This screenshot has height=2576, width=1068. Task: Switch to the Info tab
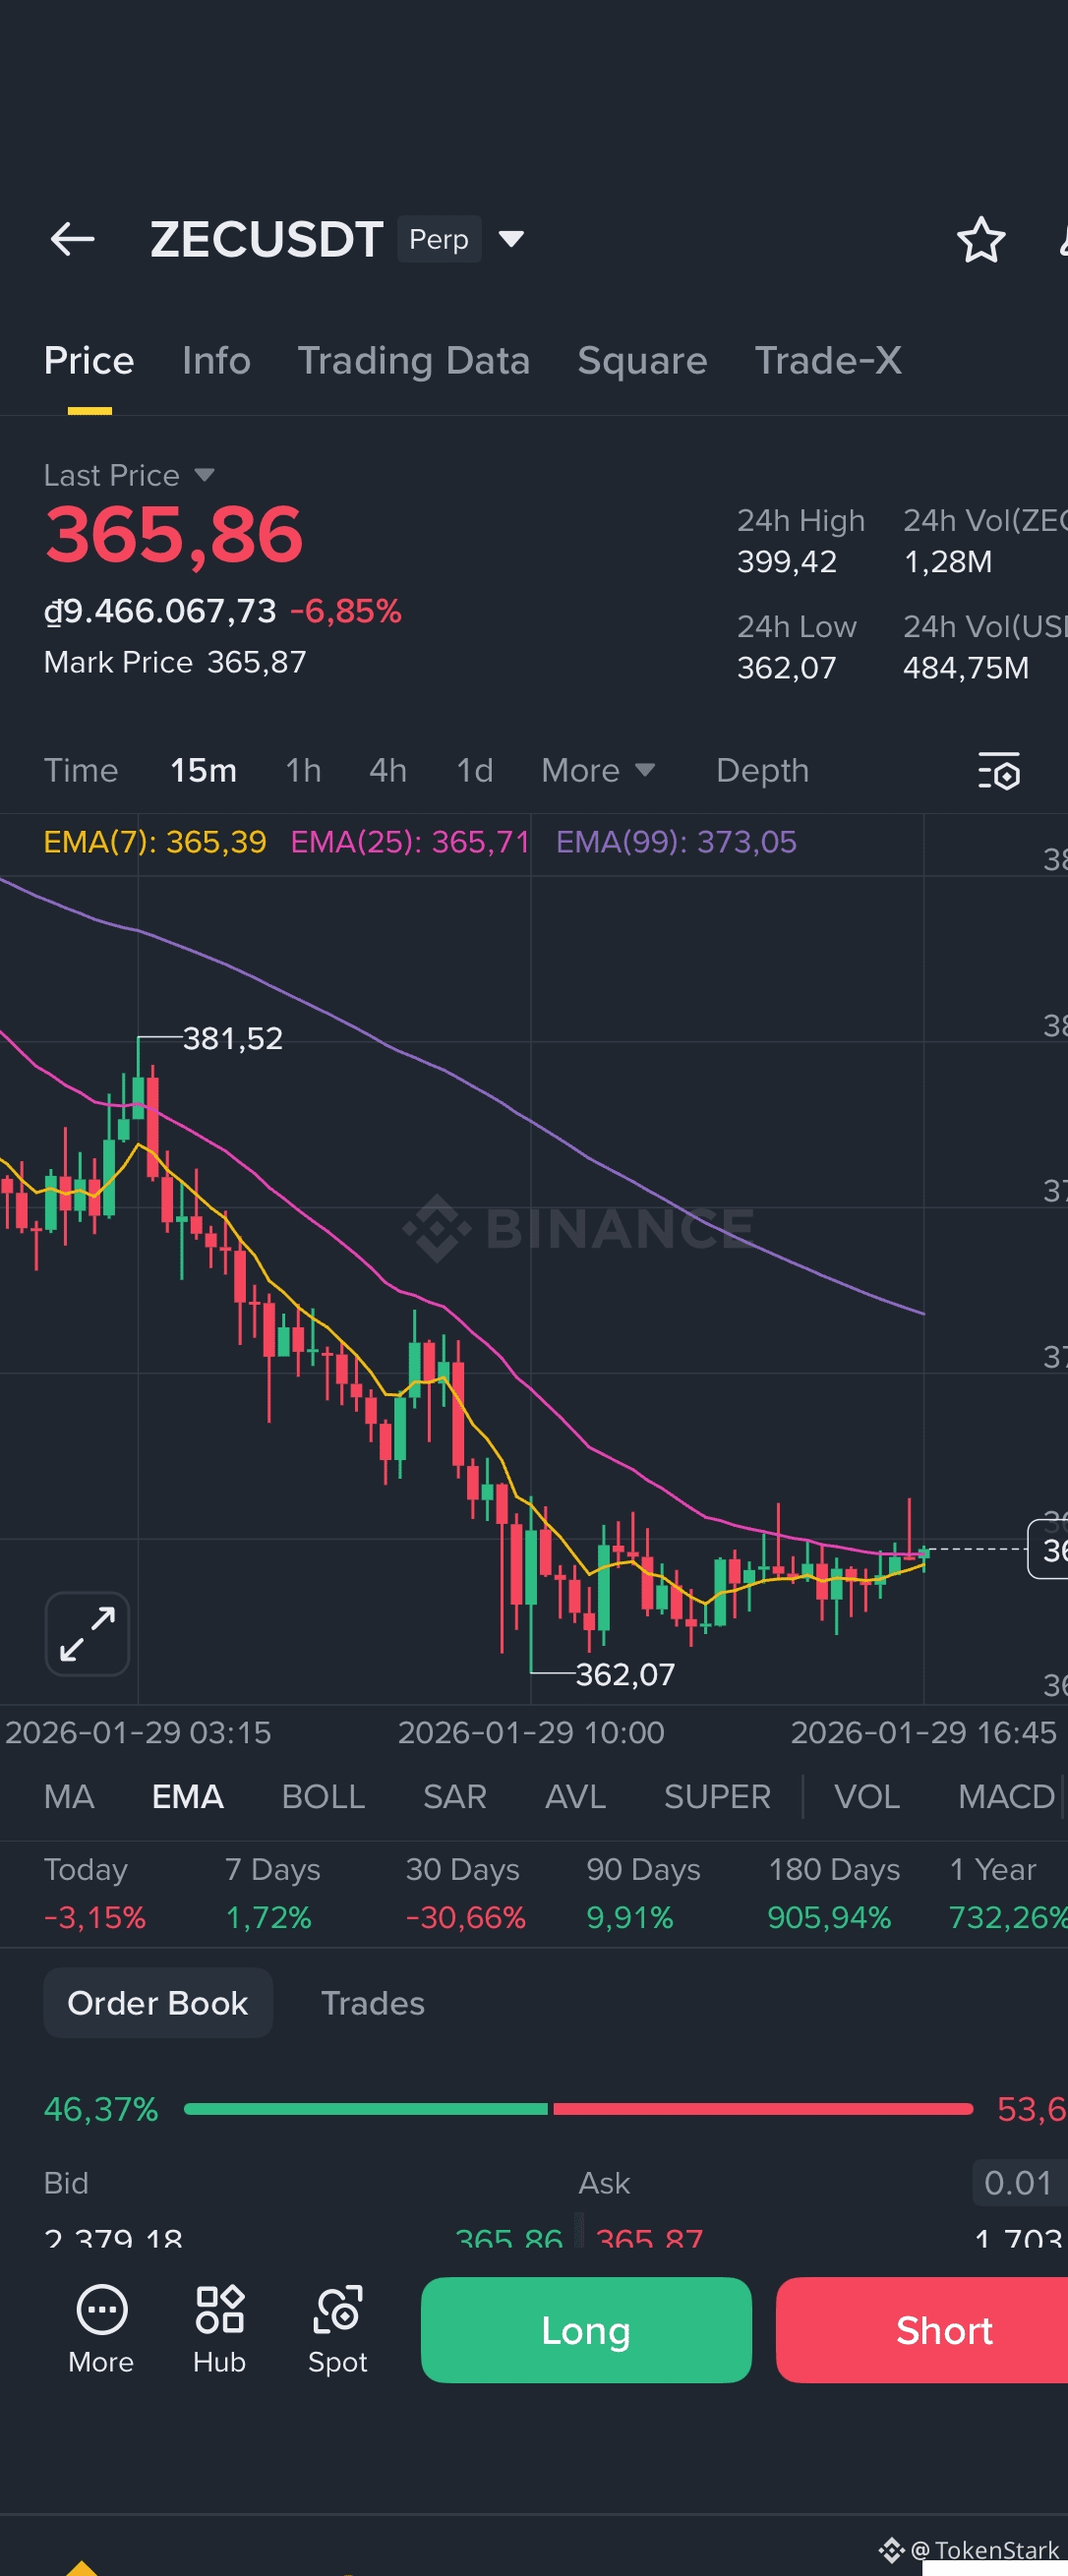(216, 360)
